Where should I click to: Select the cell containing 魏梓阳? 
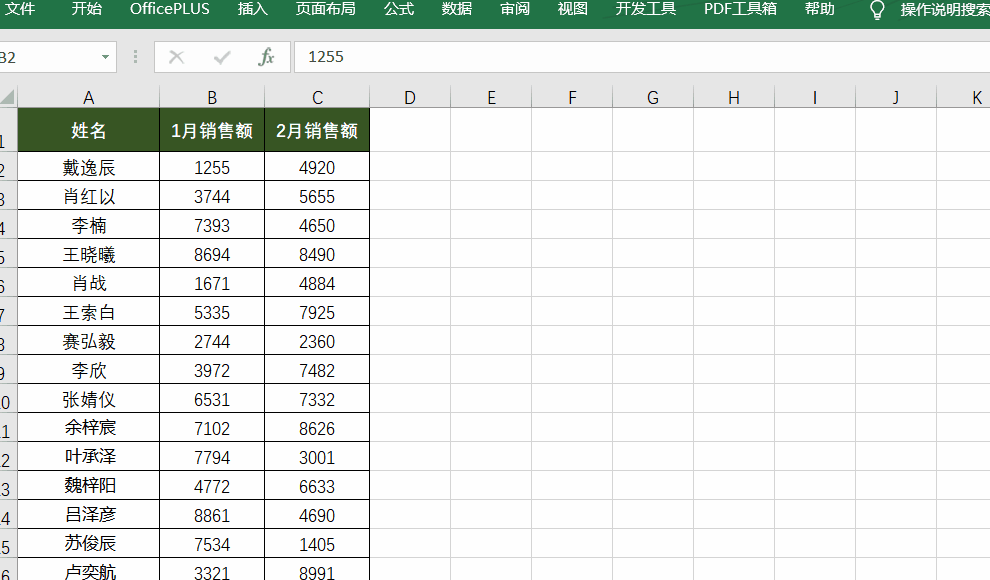point(88,487)
